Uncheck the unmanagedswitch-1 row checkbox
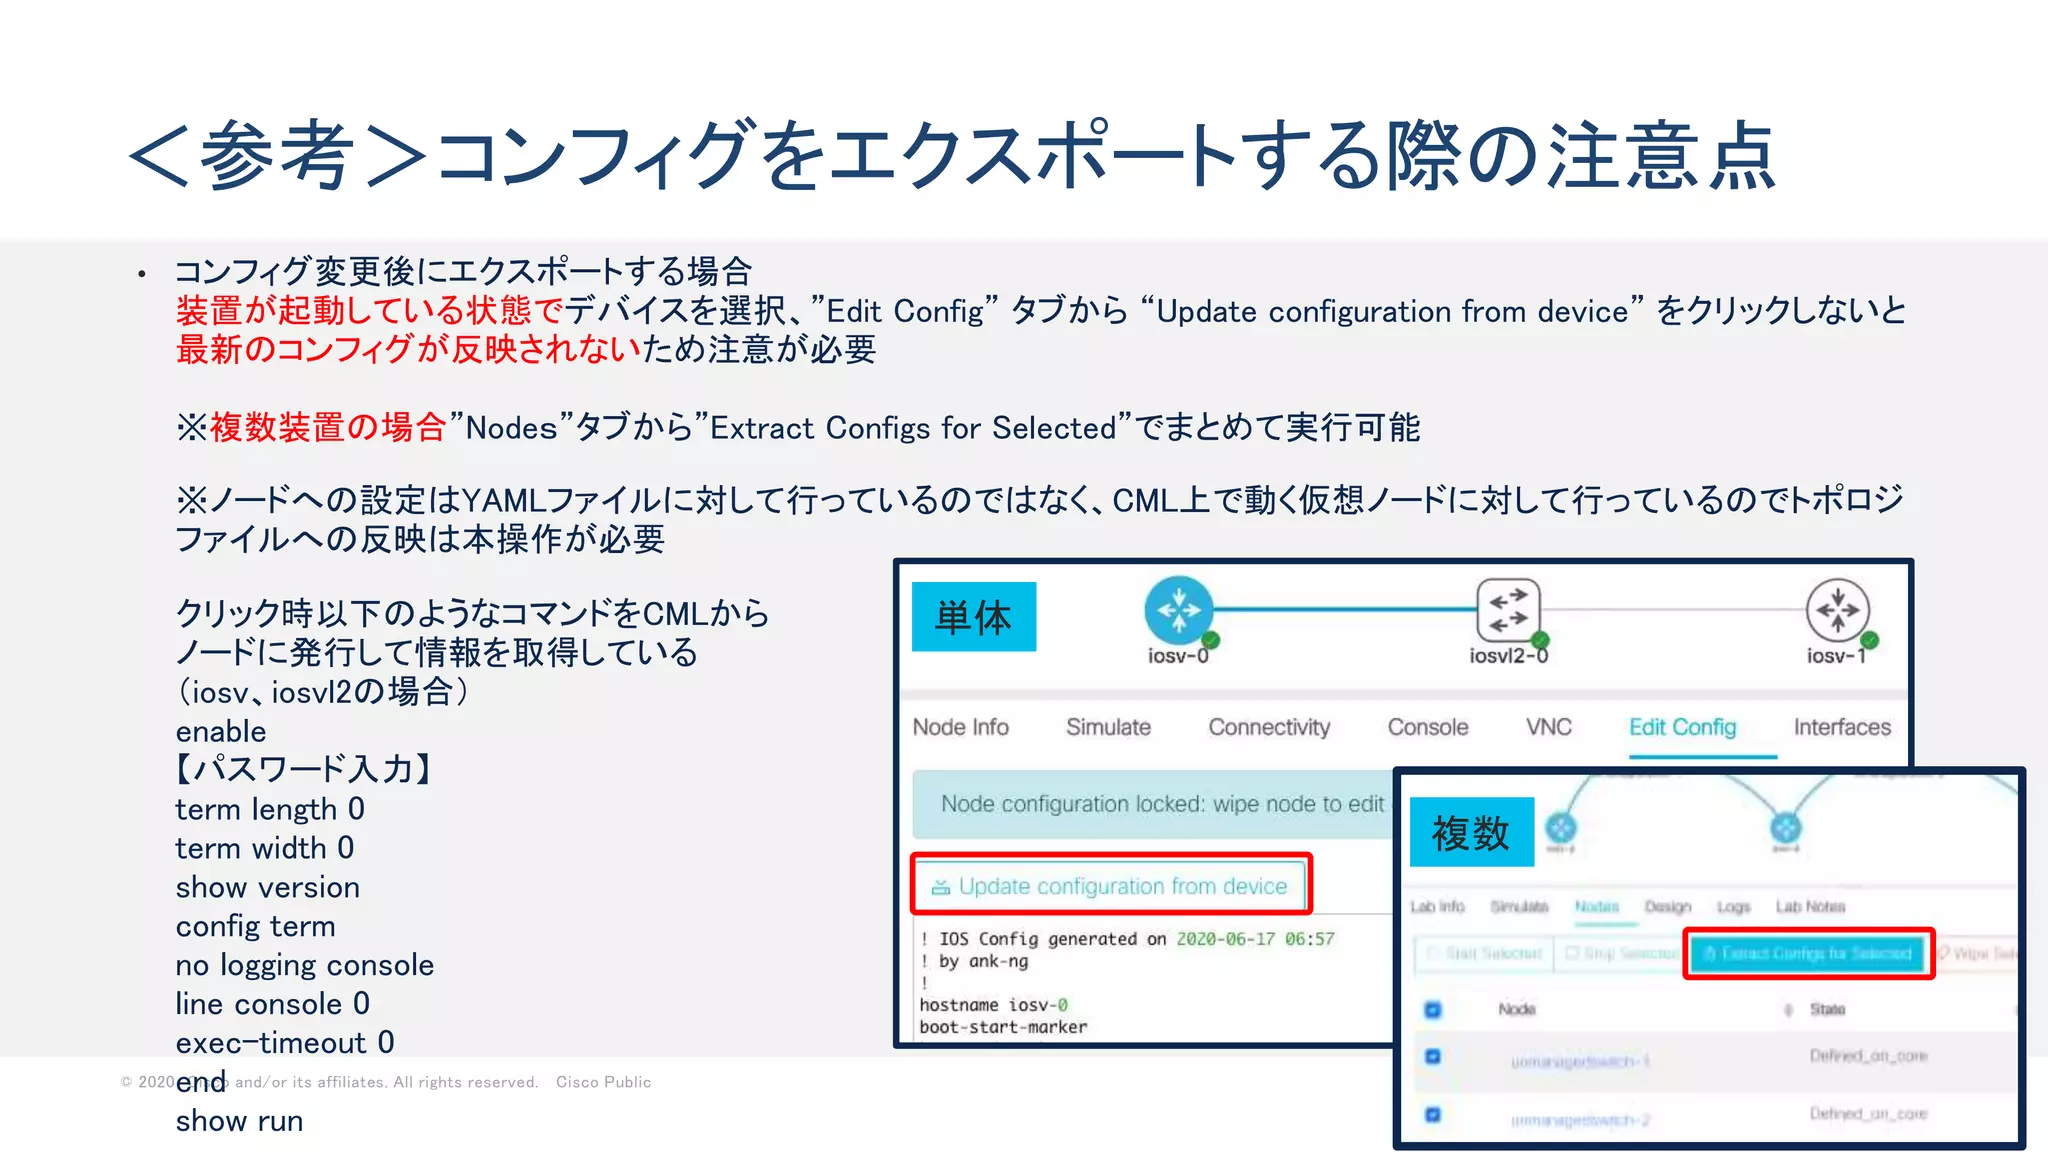2048x1152 pixels. [1433, 1056]
